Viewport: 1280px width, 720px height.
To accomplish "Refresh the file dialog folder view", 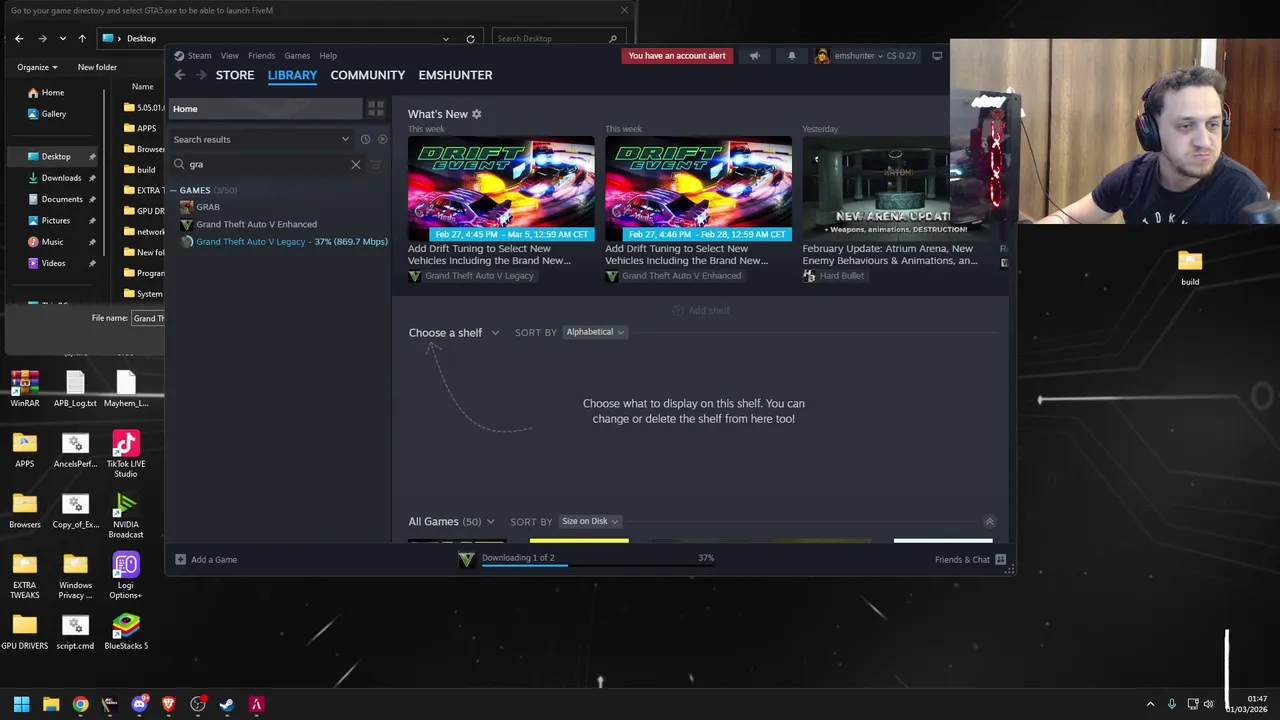I will [x=470, y=39].
